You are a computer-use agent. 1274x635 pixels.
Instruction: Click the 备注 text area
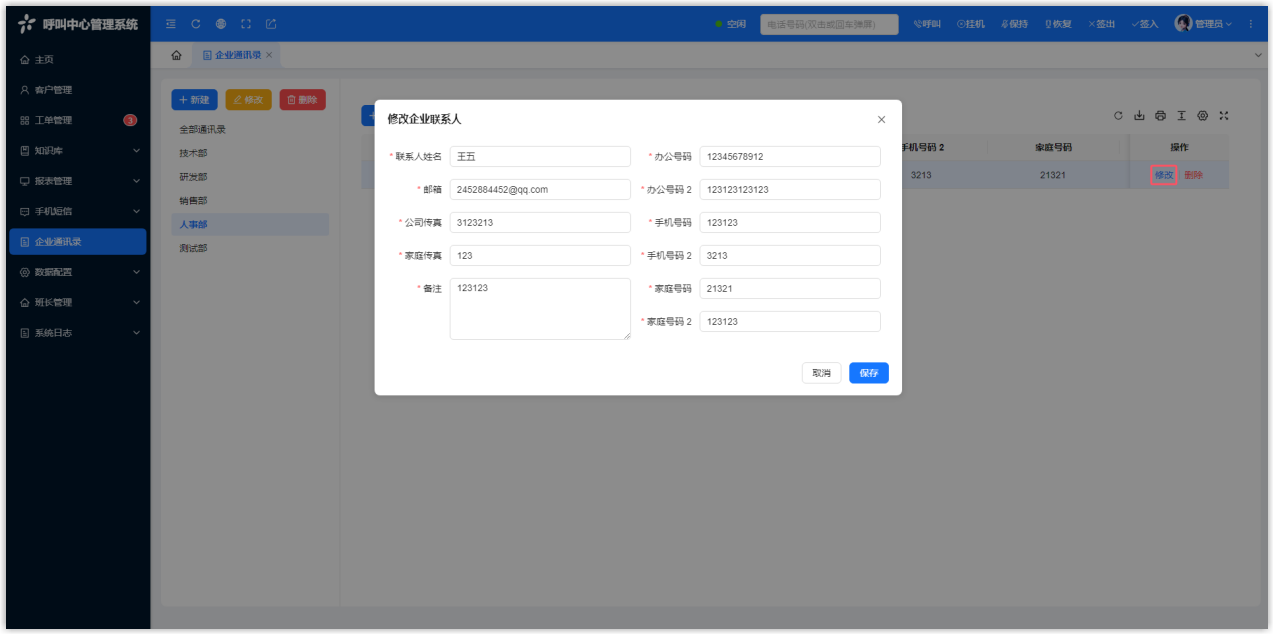540,309
